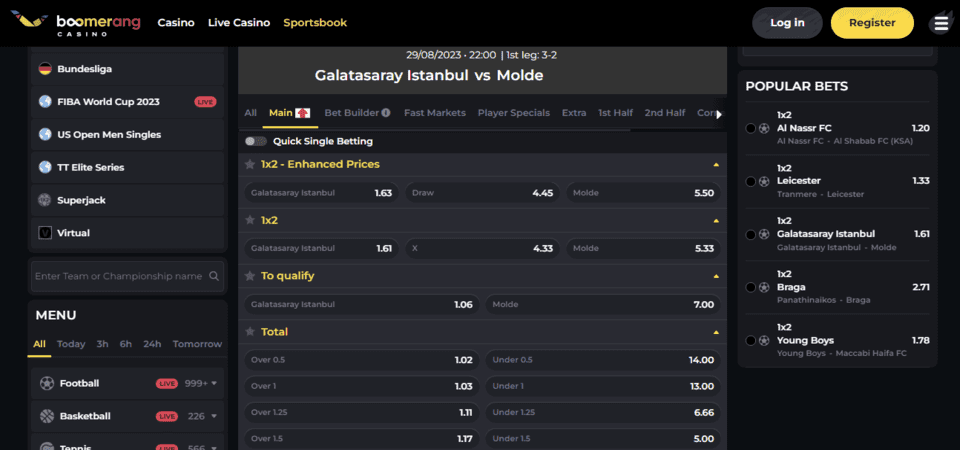Image resolution: width=960 pixels, height=450 pixels.
Task: Click the search magnifier icon
Action: pos(214,276)
